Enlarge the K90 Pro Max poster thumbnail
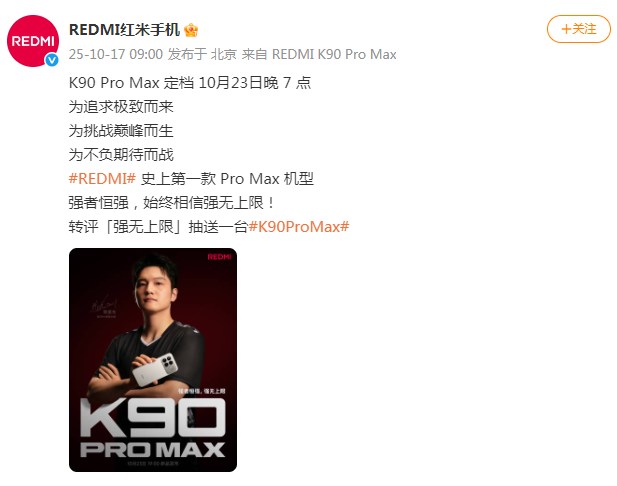617x486 pixels. pos(153,360)
